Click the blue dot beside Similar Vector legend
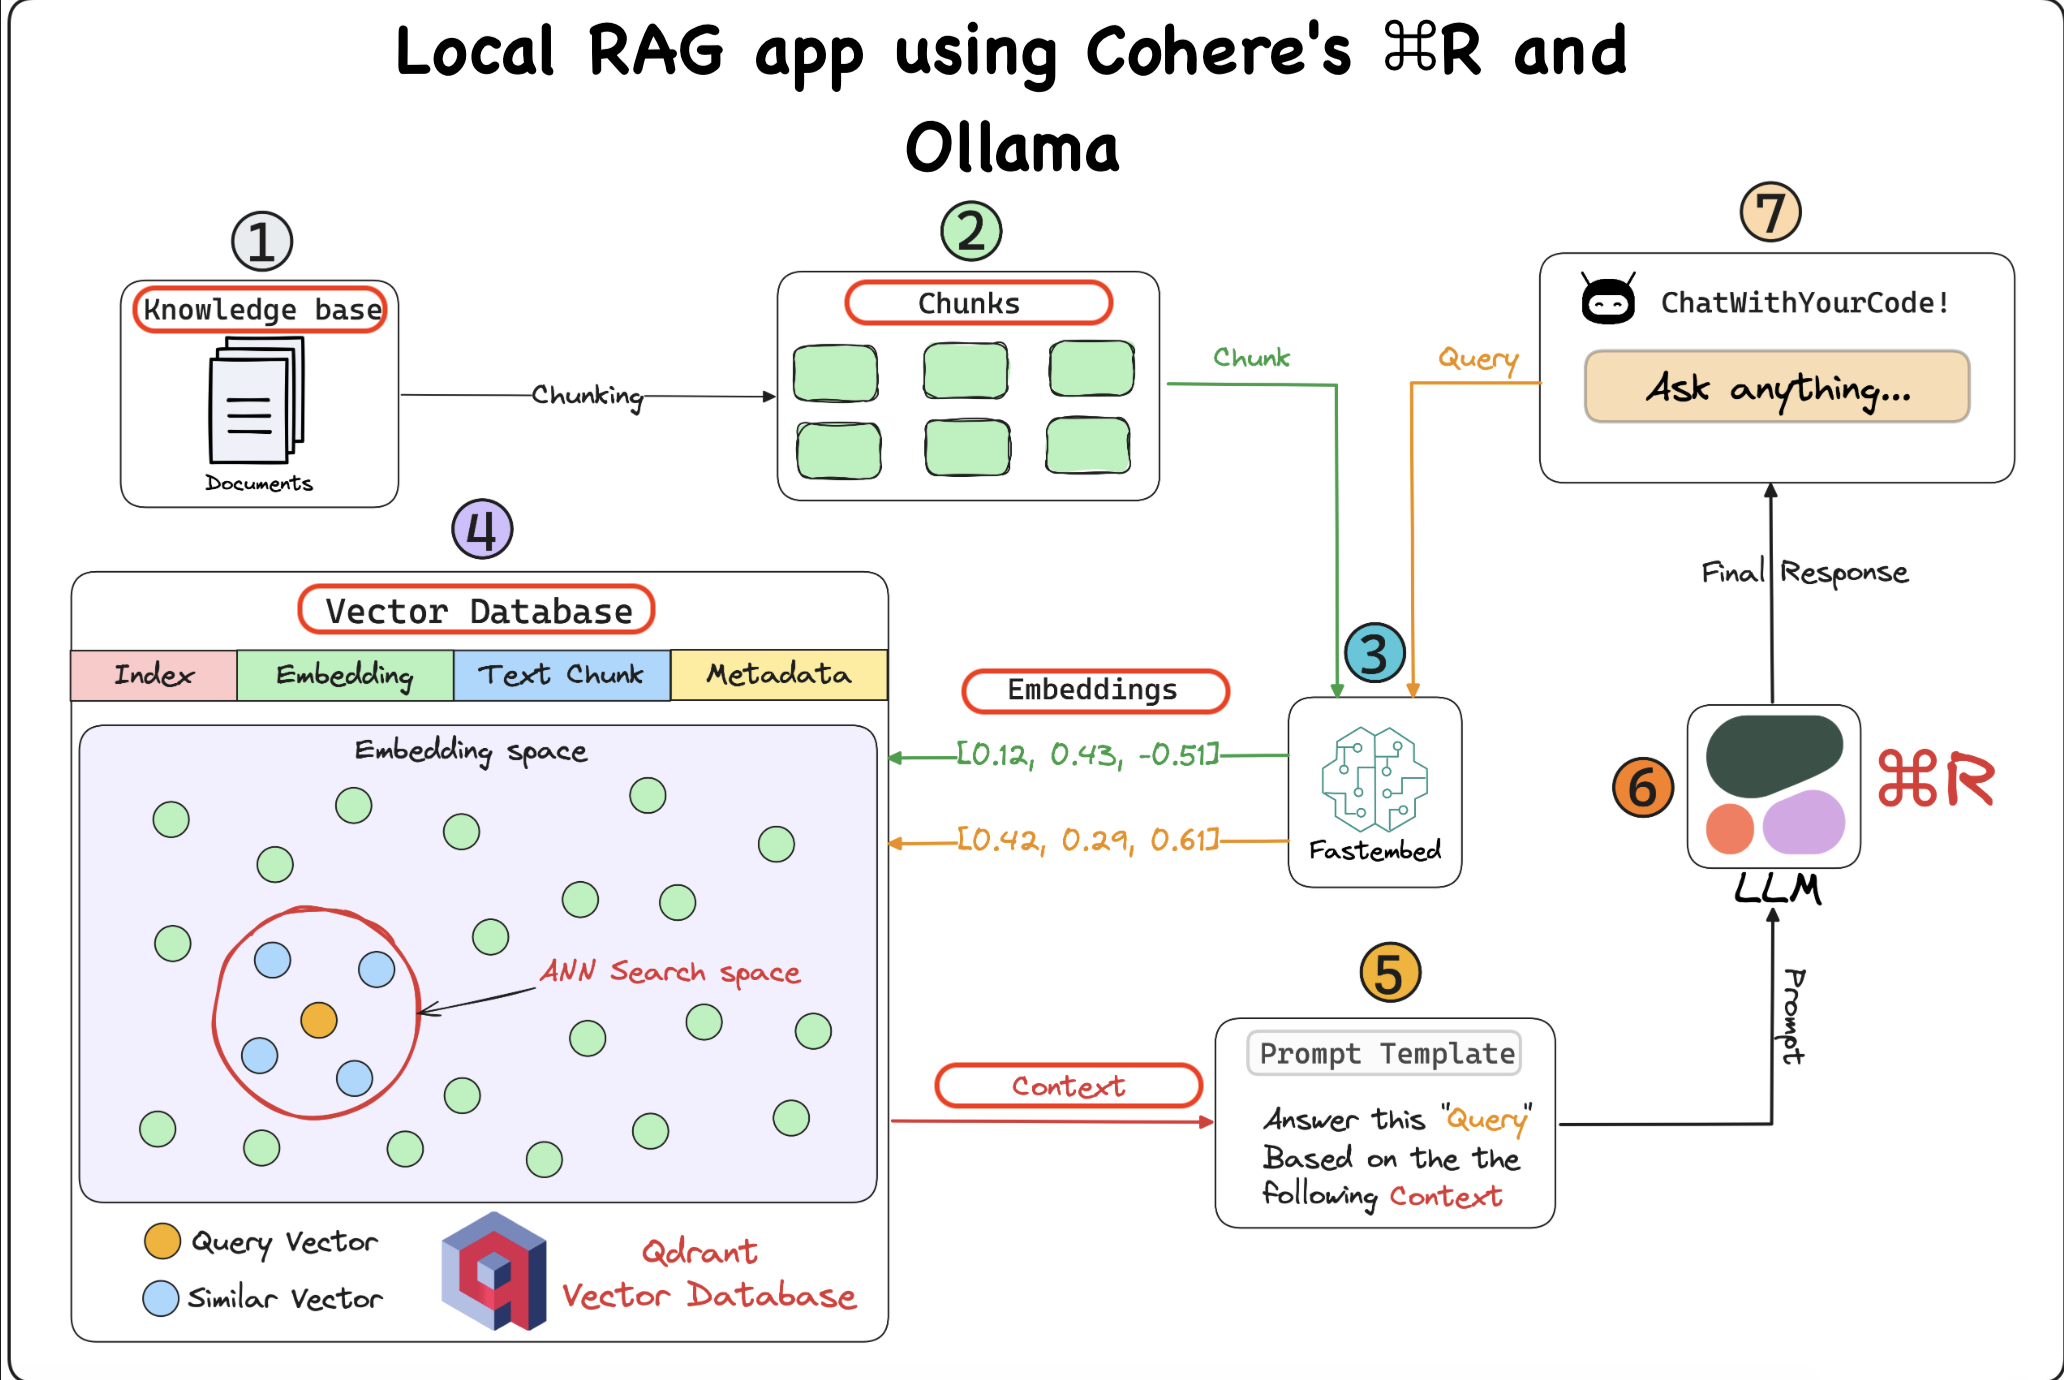 point(161,1298)
